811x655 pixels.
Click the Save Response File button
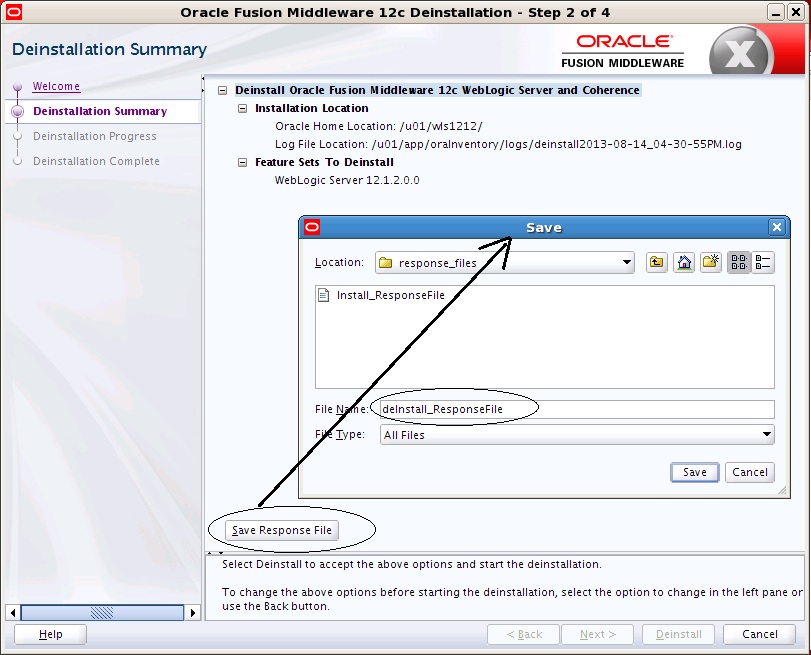point(282,530)
